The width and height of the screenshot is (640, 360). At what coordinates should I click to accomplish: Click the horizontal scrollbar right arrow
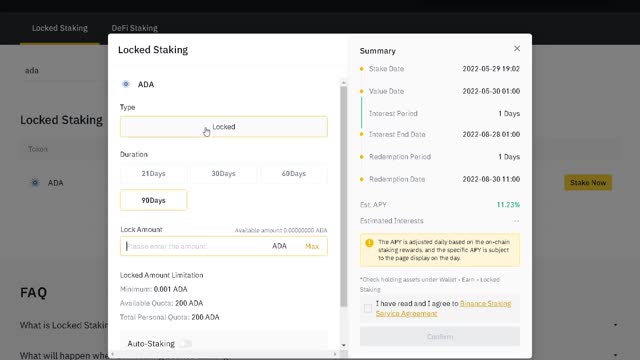point(335,354)
